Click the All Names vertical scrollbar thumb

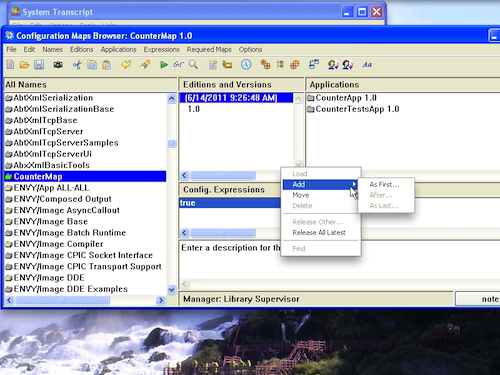pos(171,144)
